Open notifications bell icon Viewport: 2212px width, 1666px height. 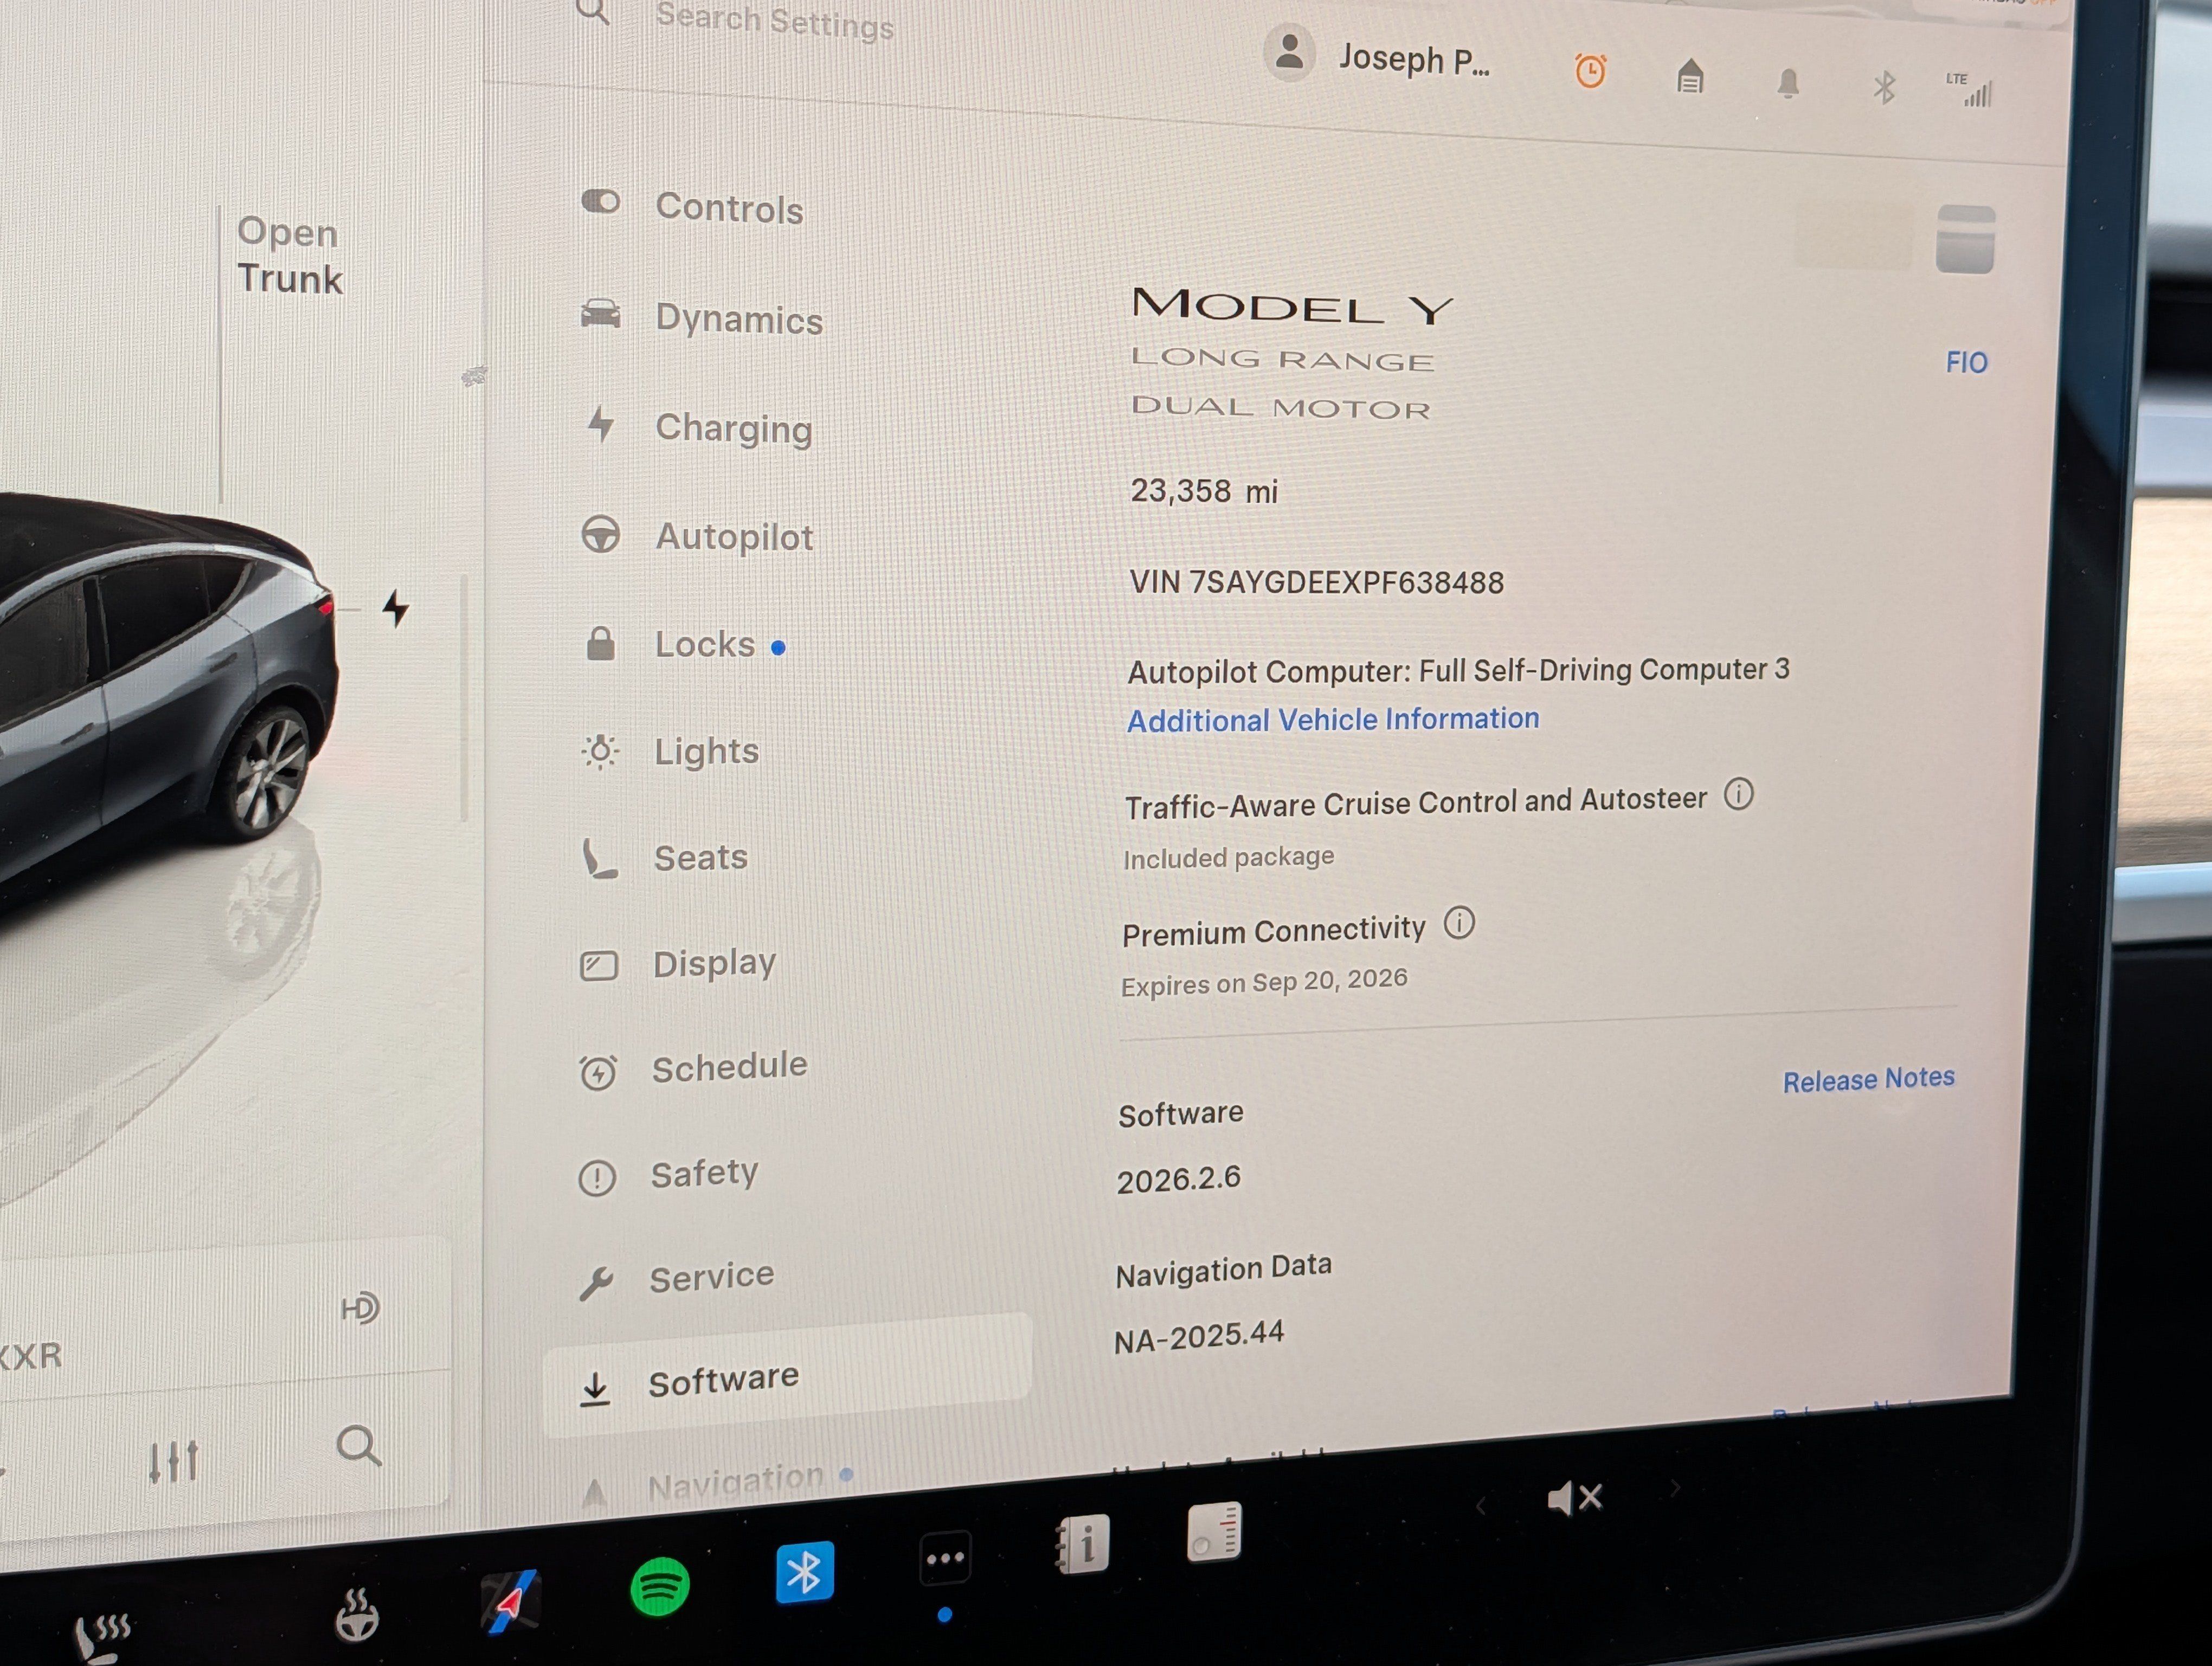click(x=1788, y=83)
